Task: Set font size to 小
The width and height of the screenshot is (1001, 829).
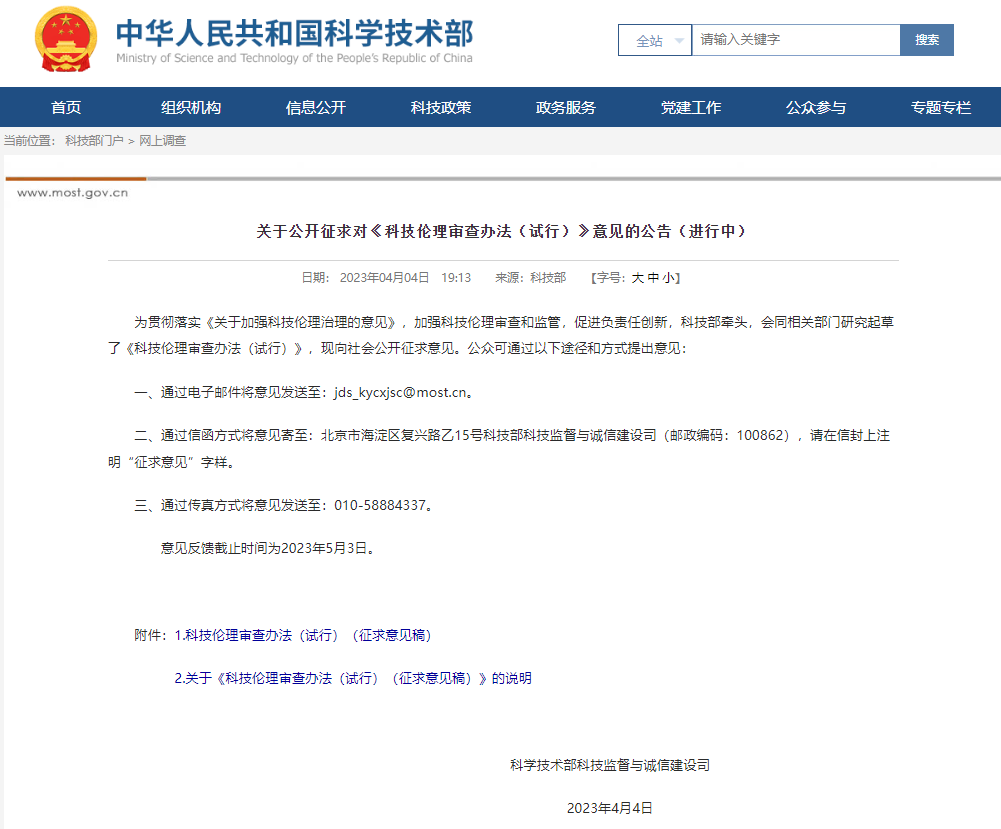Action: pyautogui.click(x=668, y=278)
